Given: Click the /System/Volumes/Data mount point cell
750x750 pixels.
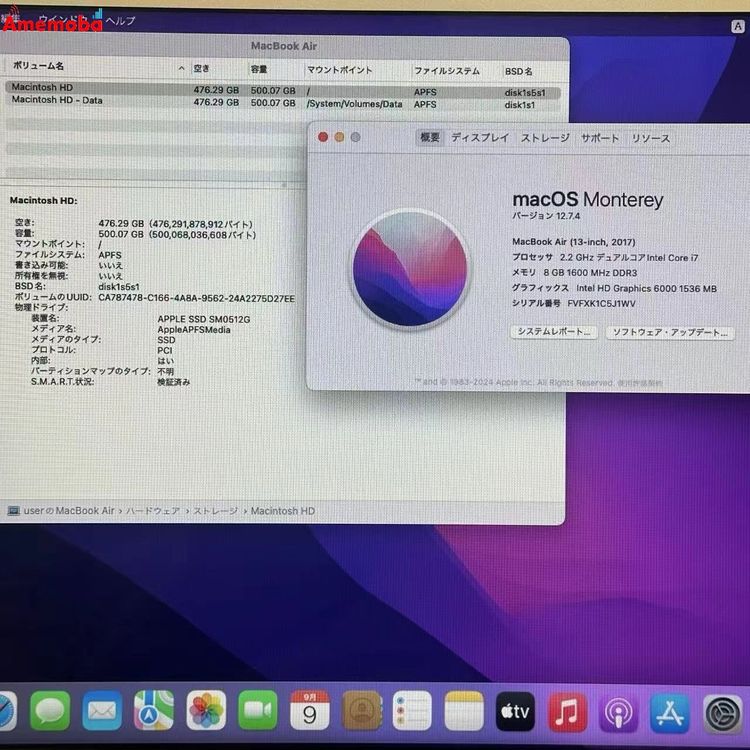Looking at the screenshot, I should point(354,104).
